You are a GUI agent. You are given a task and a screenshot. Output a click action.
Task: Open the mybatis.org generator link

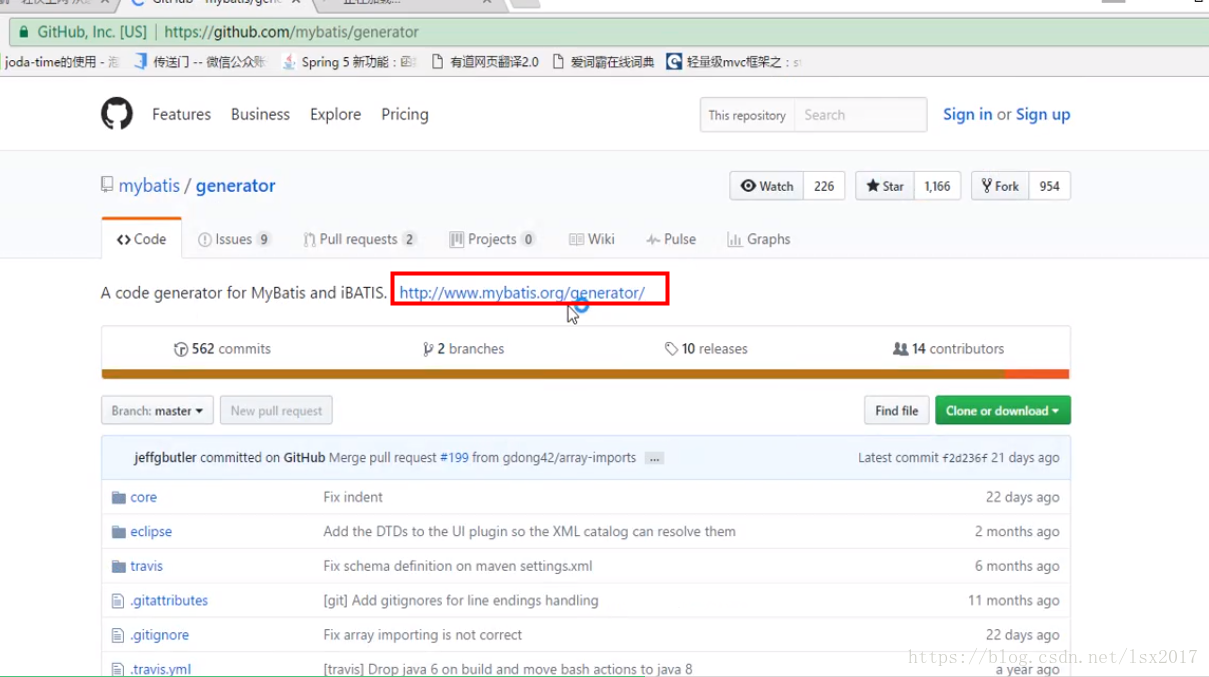(x=522, y=293)
